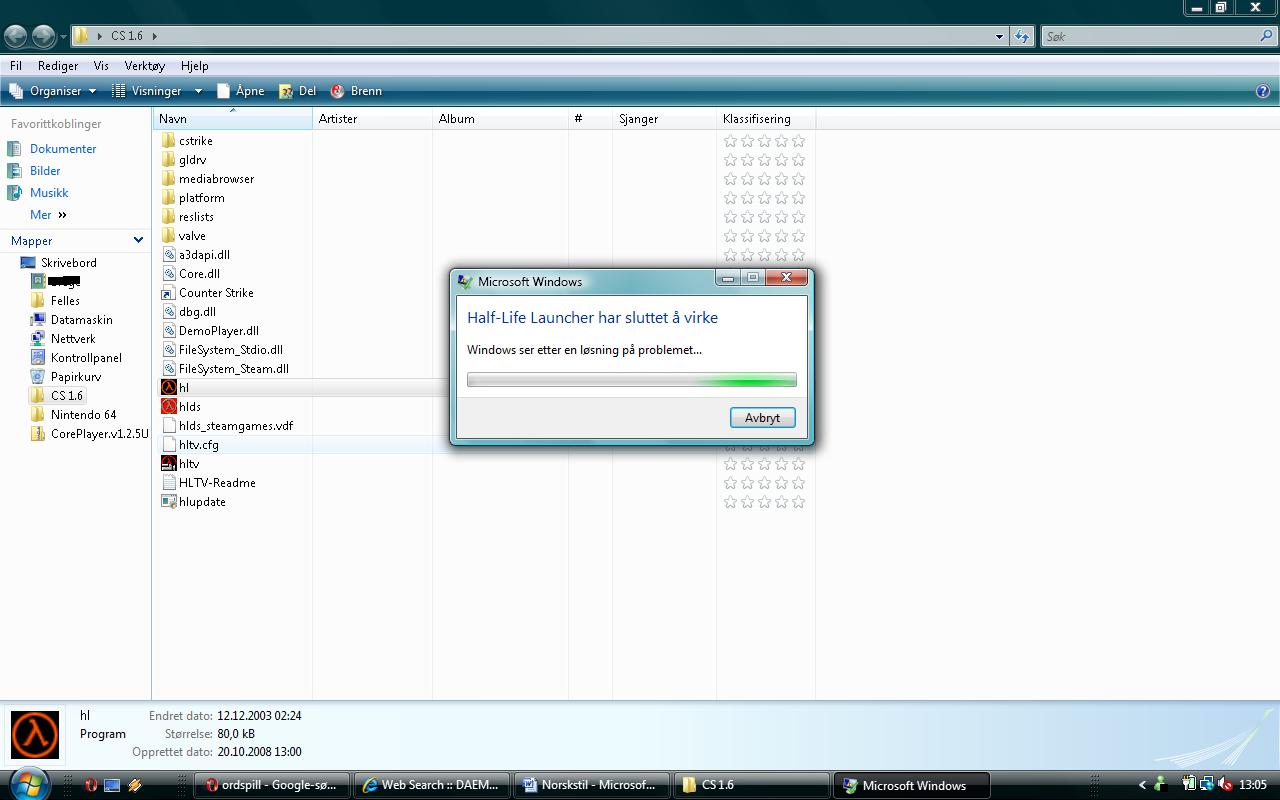This screenshot has height=800, width=1280.
Task: Select the FileSystem_Steam.dll file
Action: (233, 369)
